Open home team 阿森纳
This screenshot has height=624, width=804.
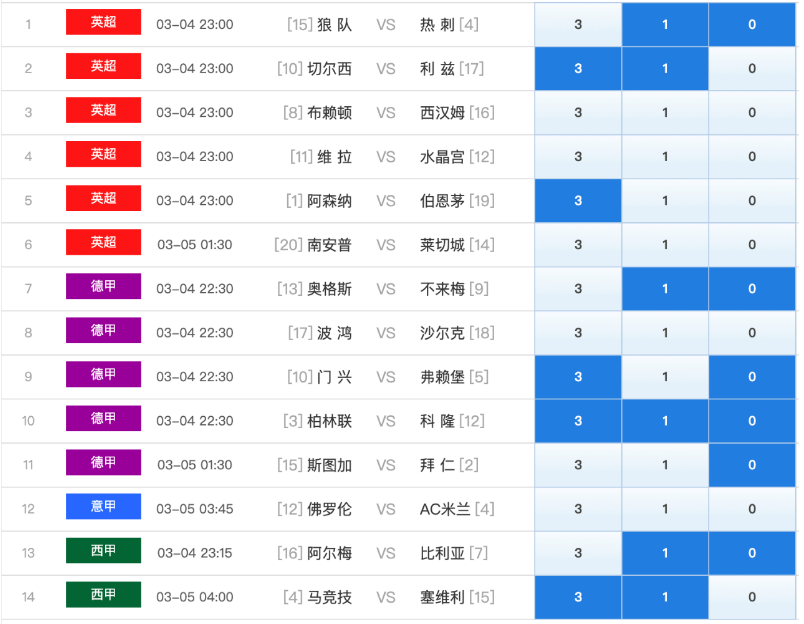pyautogui.click(x=330, y=201)
